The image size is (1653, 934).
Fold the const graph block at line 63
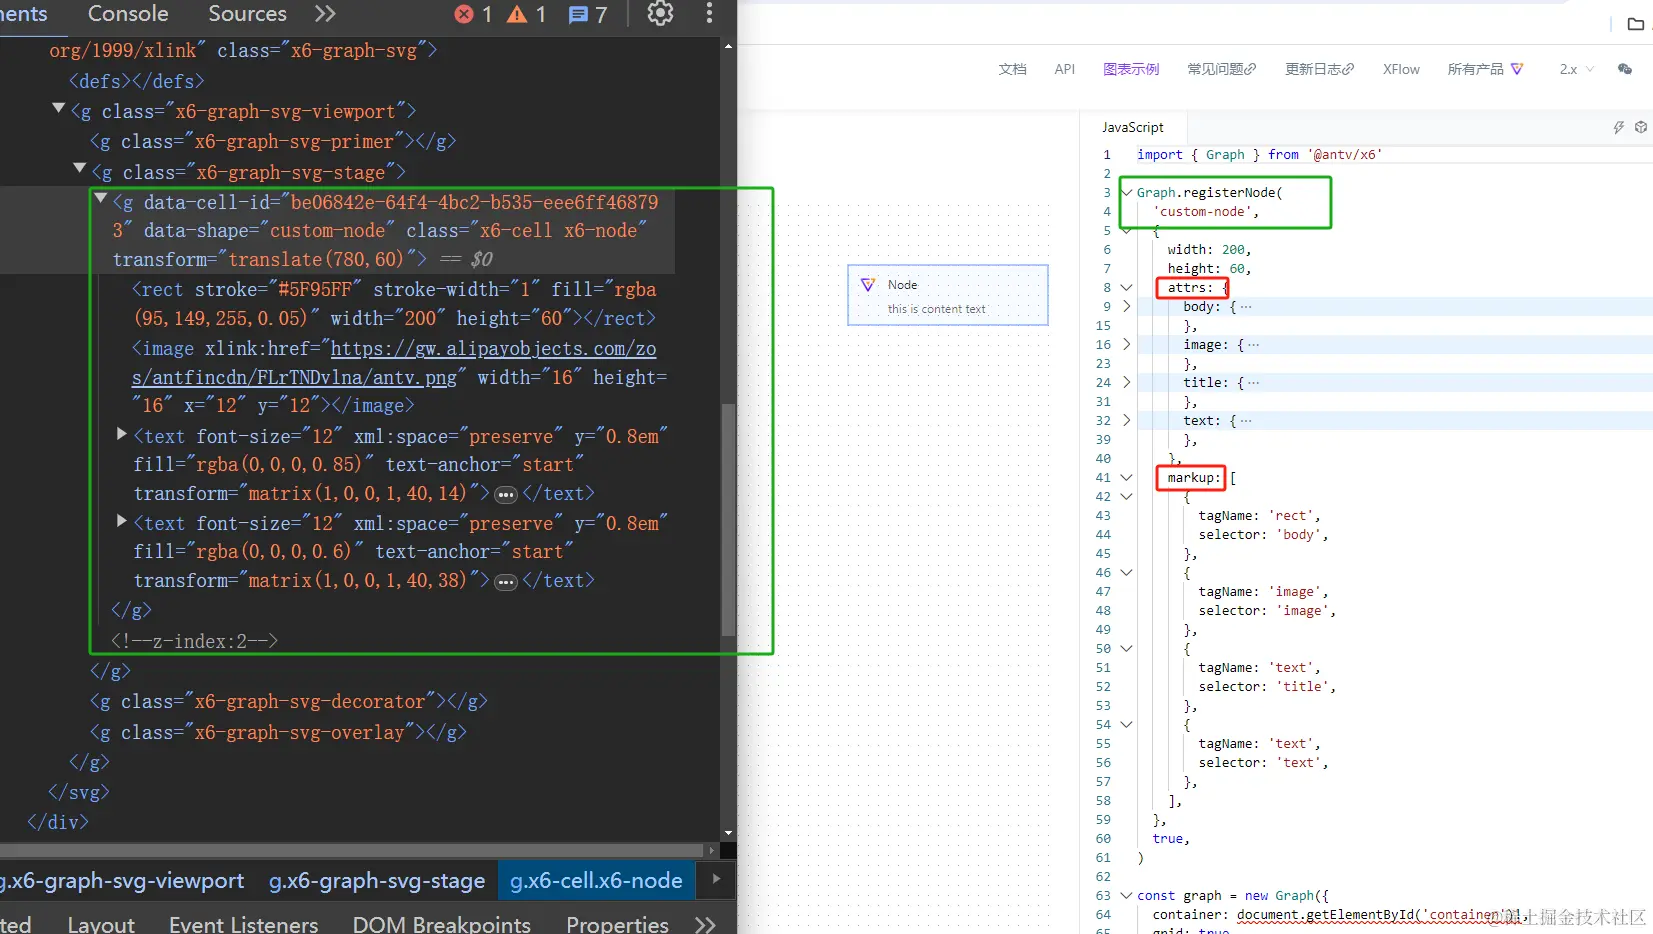pos(1127,896)
